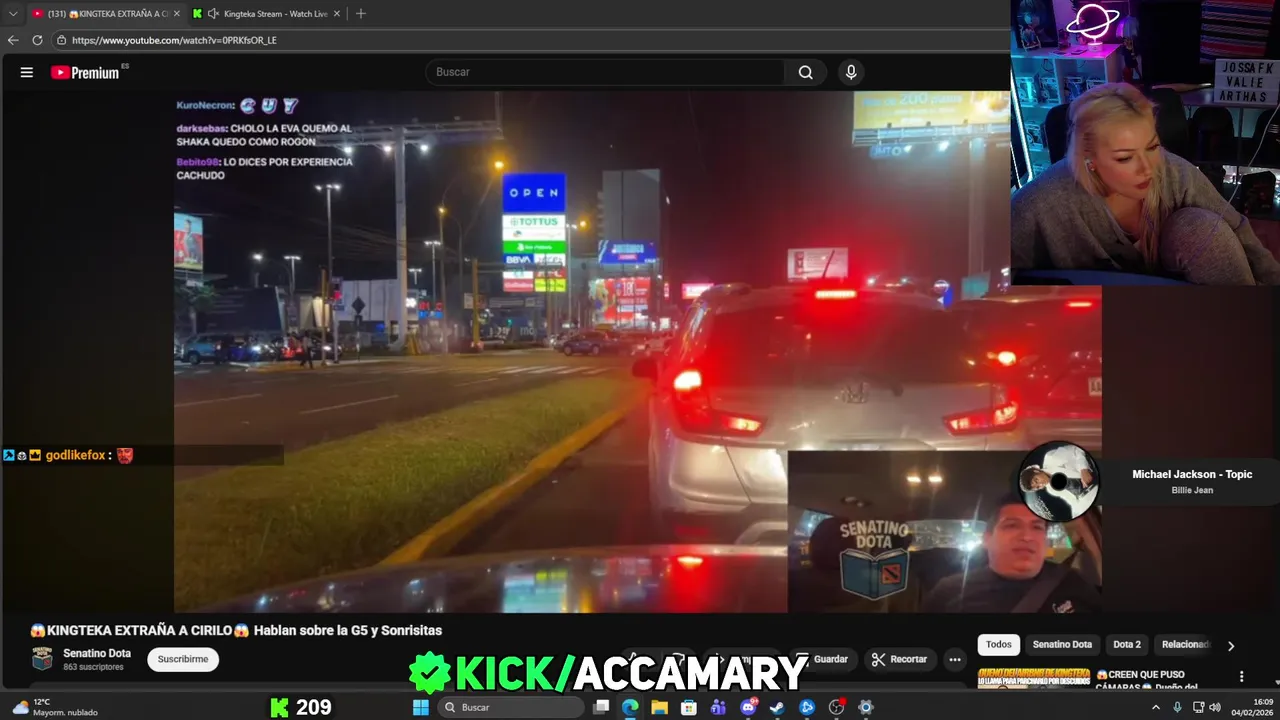Open more actions three-dot menu
Image resolution: width=1280 pixels, height=720 pixels.
click(x=955, y=659)
